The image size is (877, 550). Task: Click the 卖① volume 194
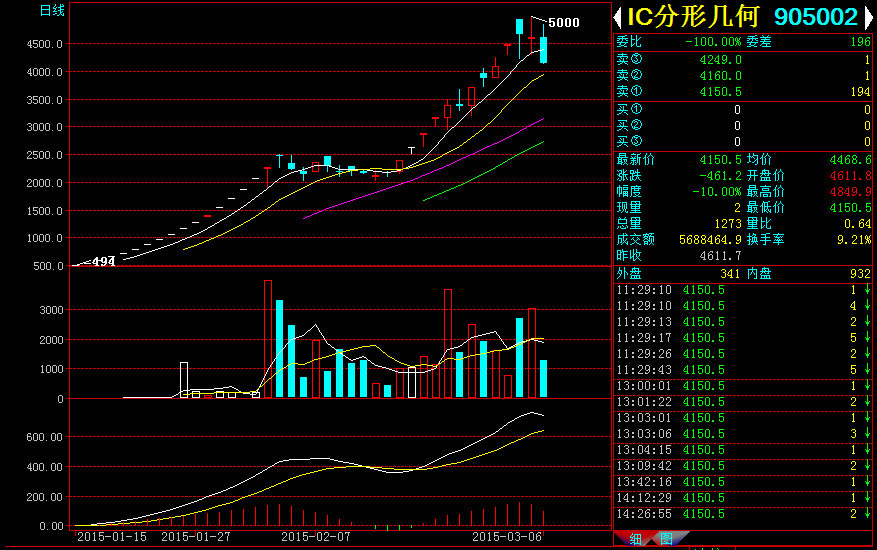coord(860,92)
